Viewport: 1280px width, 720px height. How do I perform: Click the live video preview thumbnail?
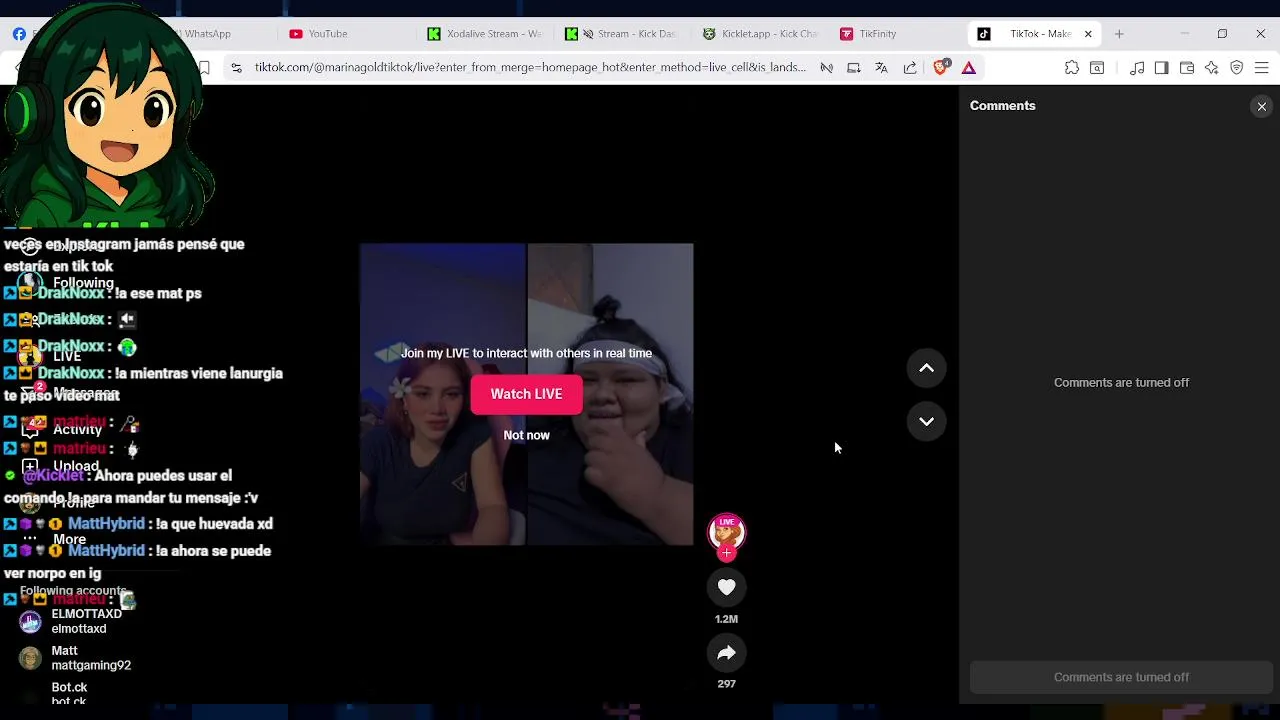[x=526, y=394]
